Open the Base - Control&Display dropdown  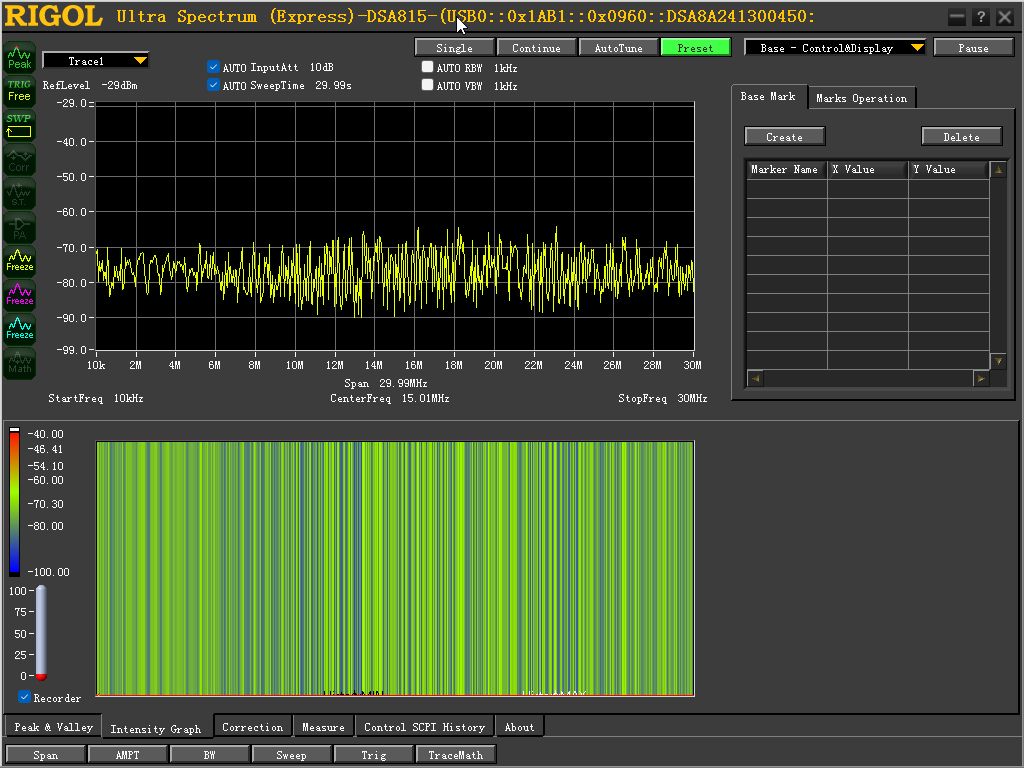(x=835, y=48)
